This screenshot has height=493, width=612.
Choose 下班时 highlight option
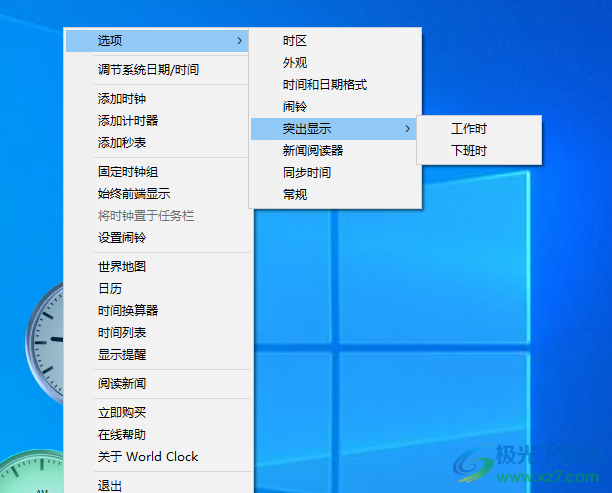click(479, 150)
